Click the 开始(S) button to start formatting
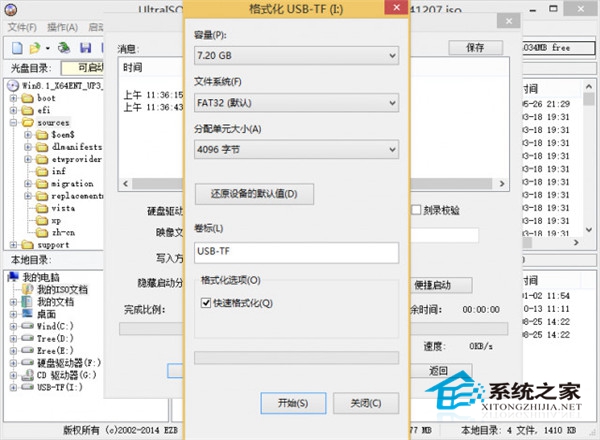Image resolution: width=600 pixels, height=440 pixels. [x=293, y=403]
